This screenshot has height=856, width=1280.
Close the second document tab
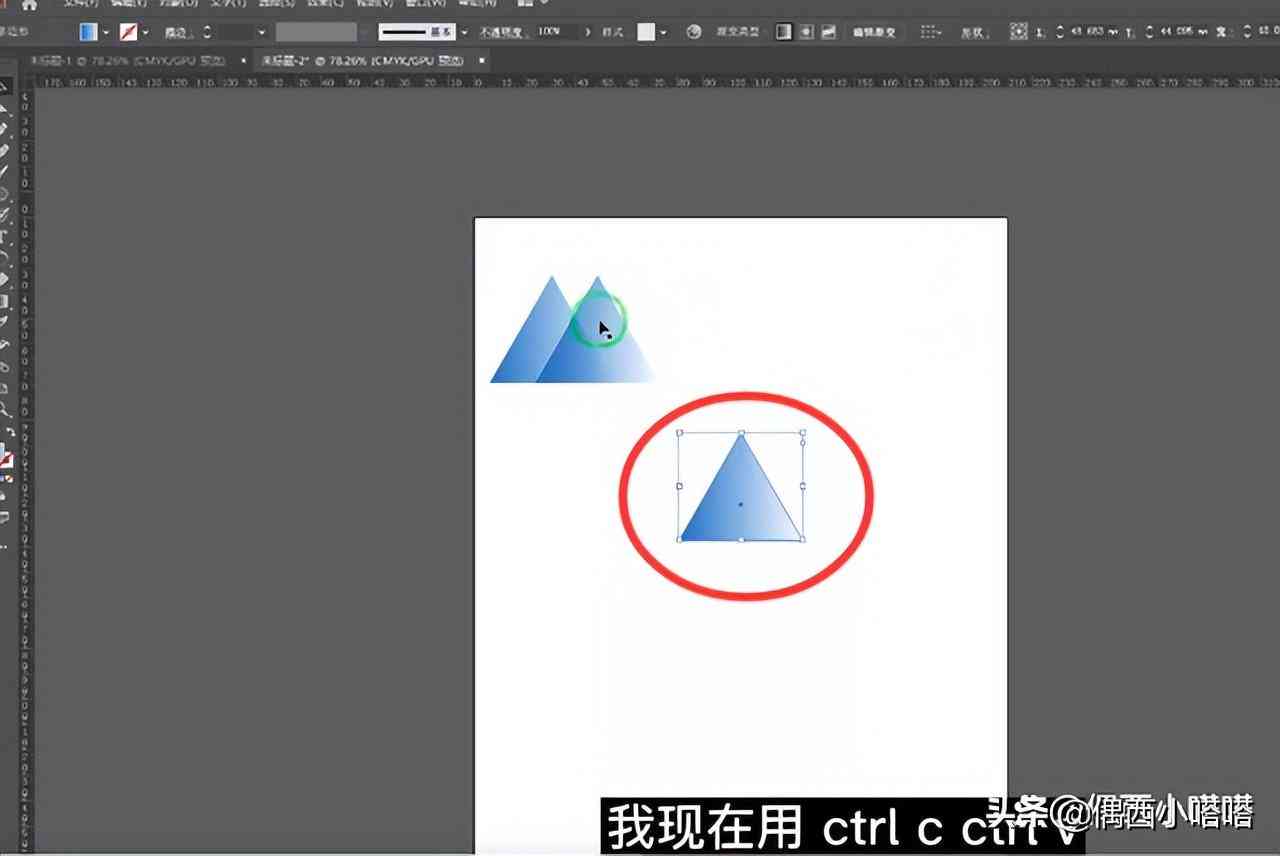pos(482,60)
